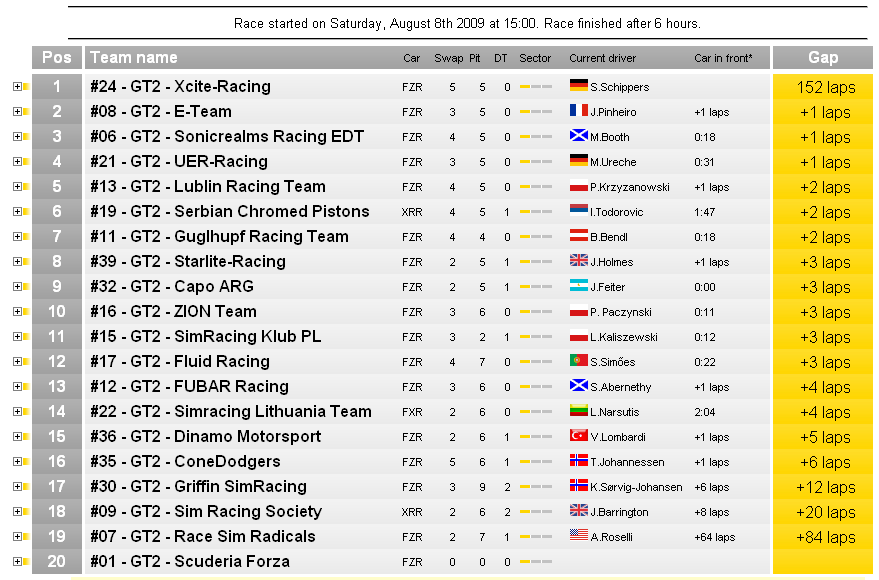Click the Pos column header

point(56,58)
